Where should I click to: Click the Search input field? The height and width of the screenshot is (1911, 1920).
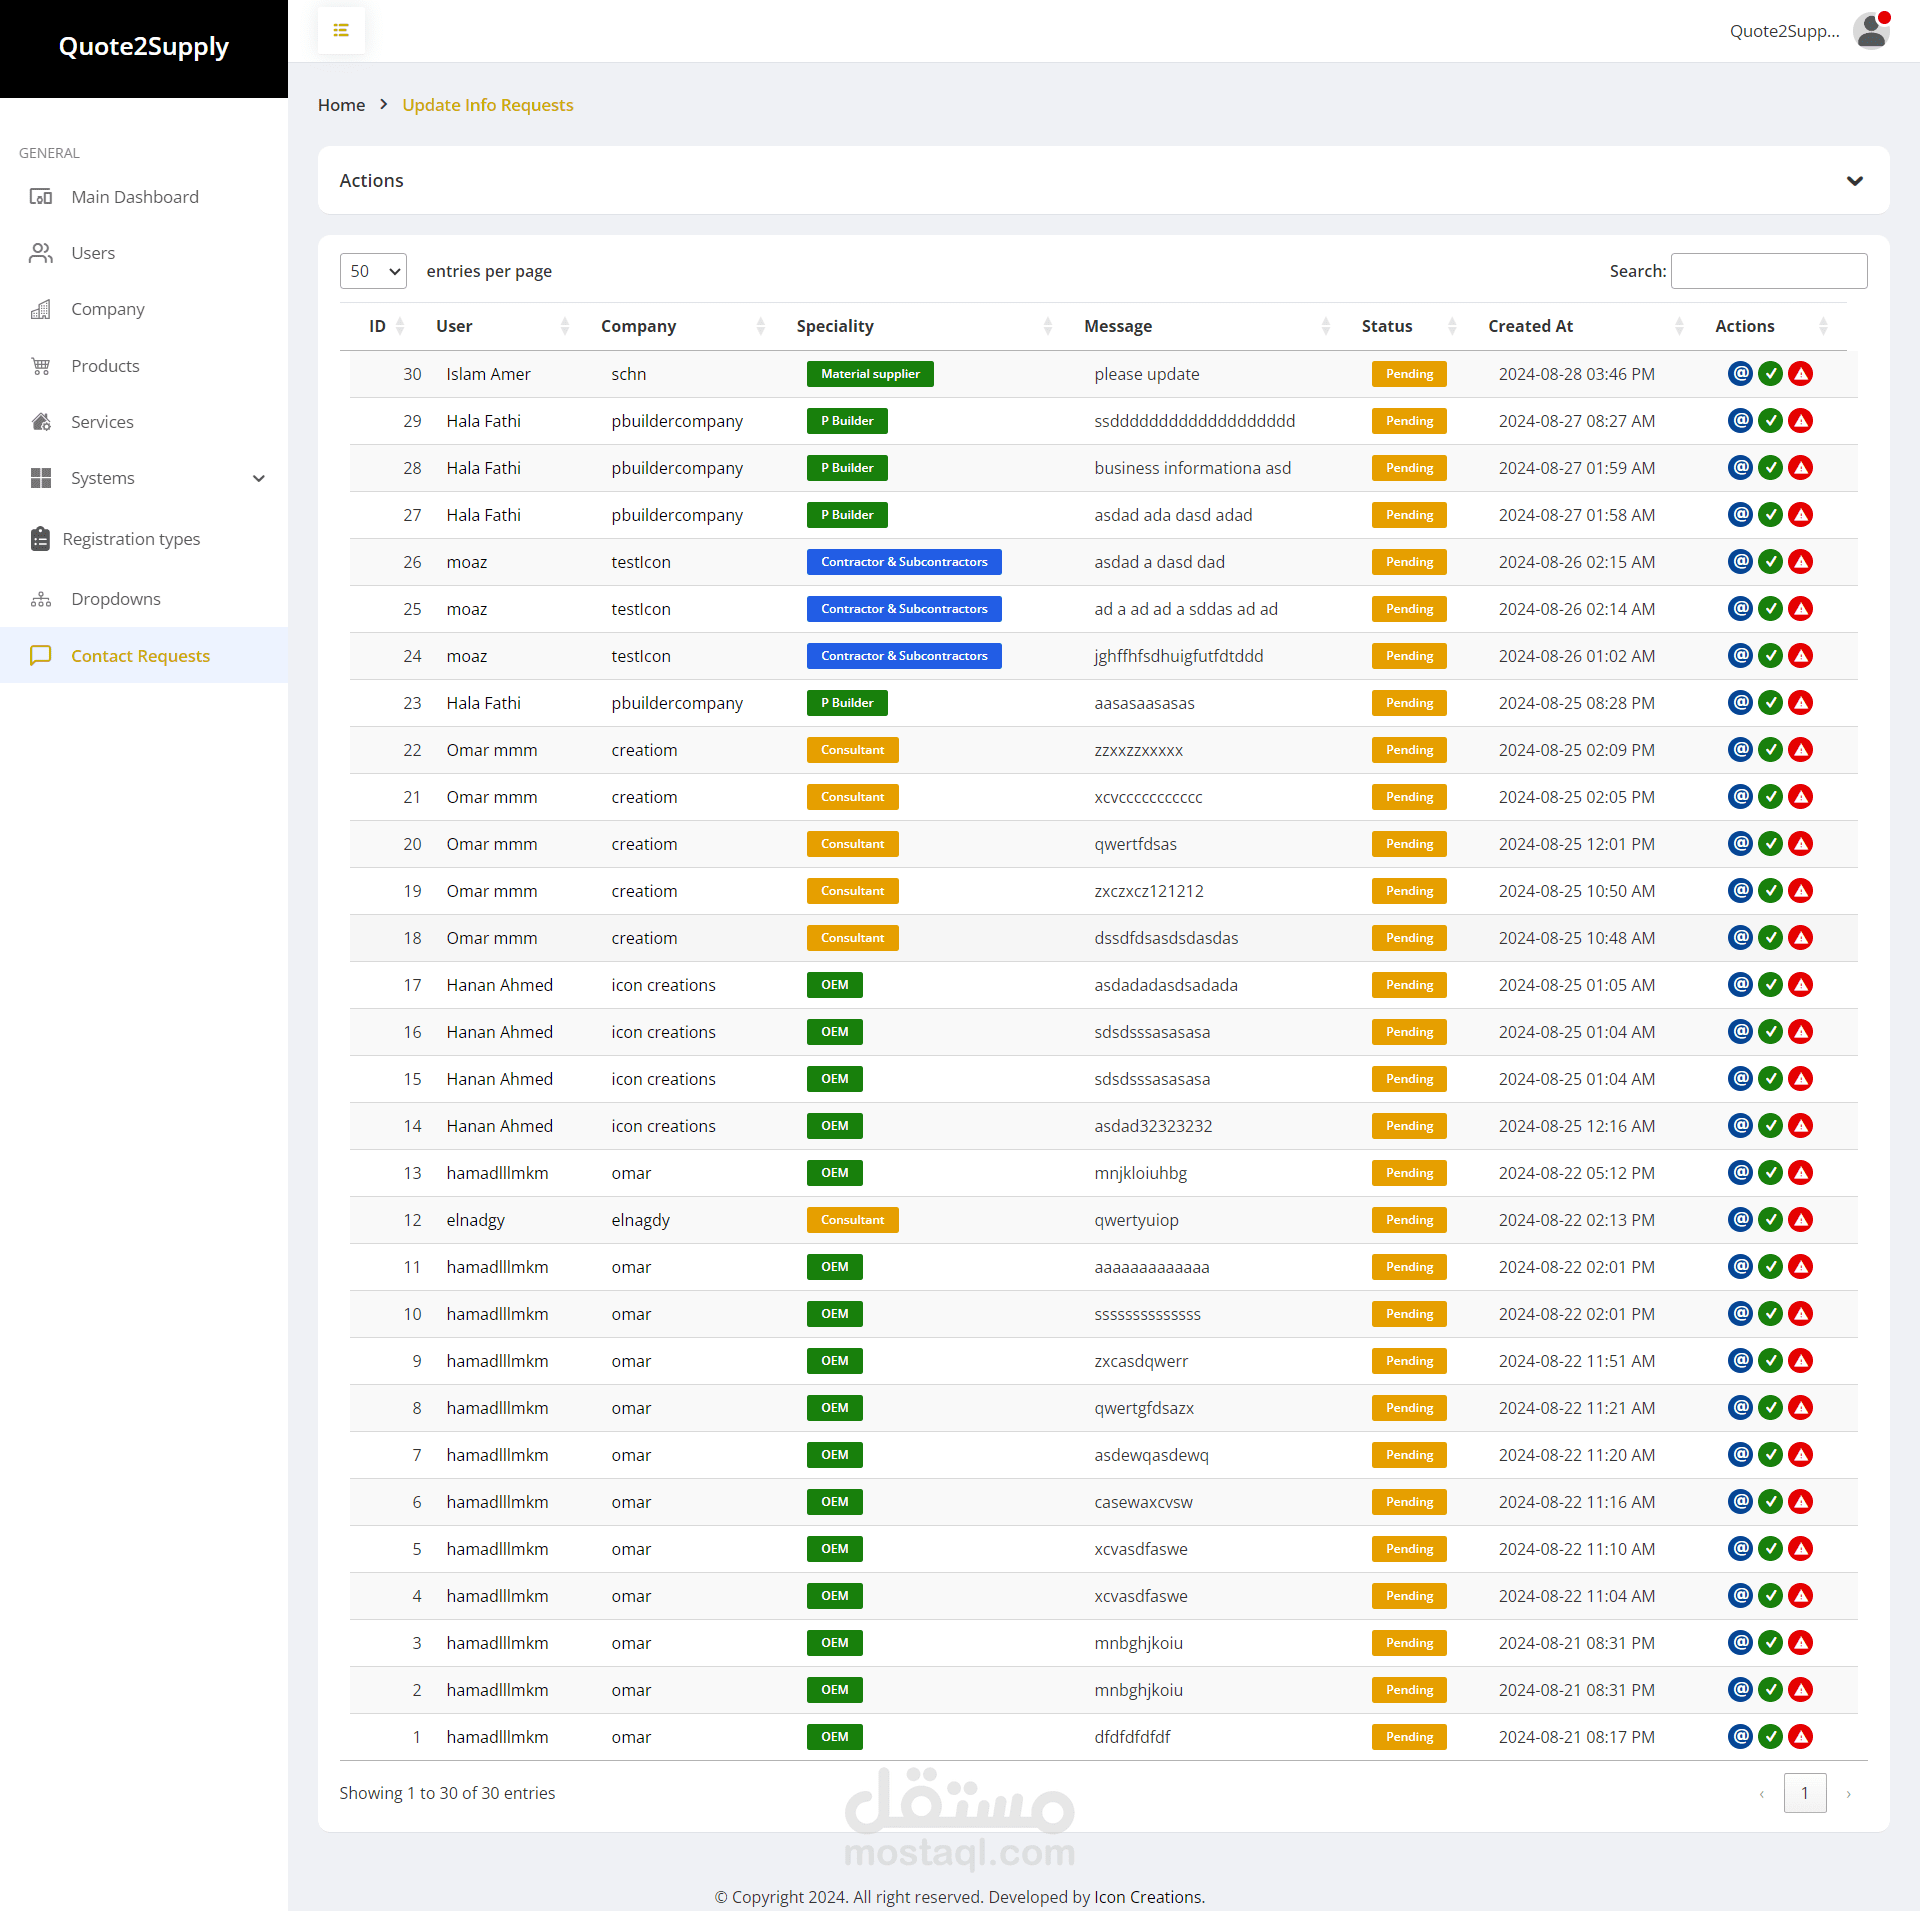[1768, 271]
